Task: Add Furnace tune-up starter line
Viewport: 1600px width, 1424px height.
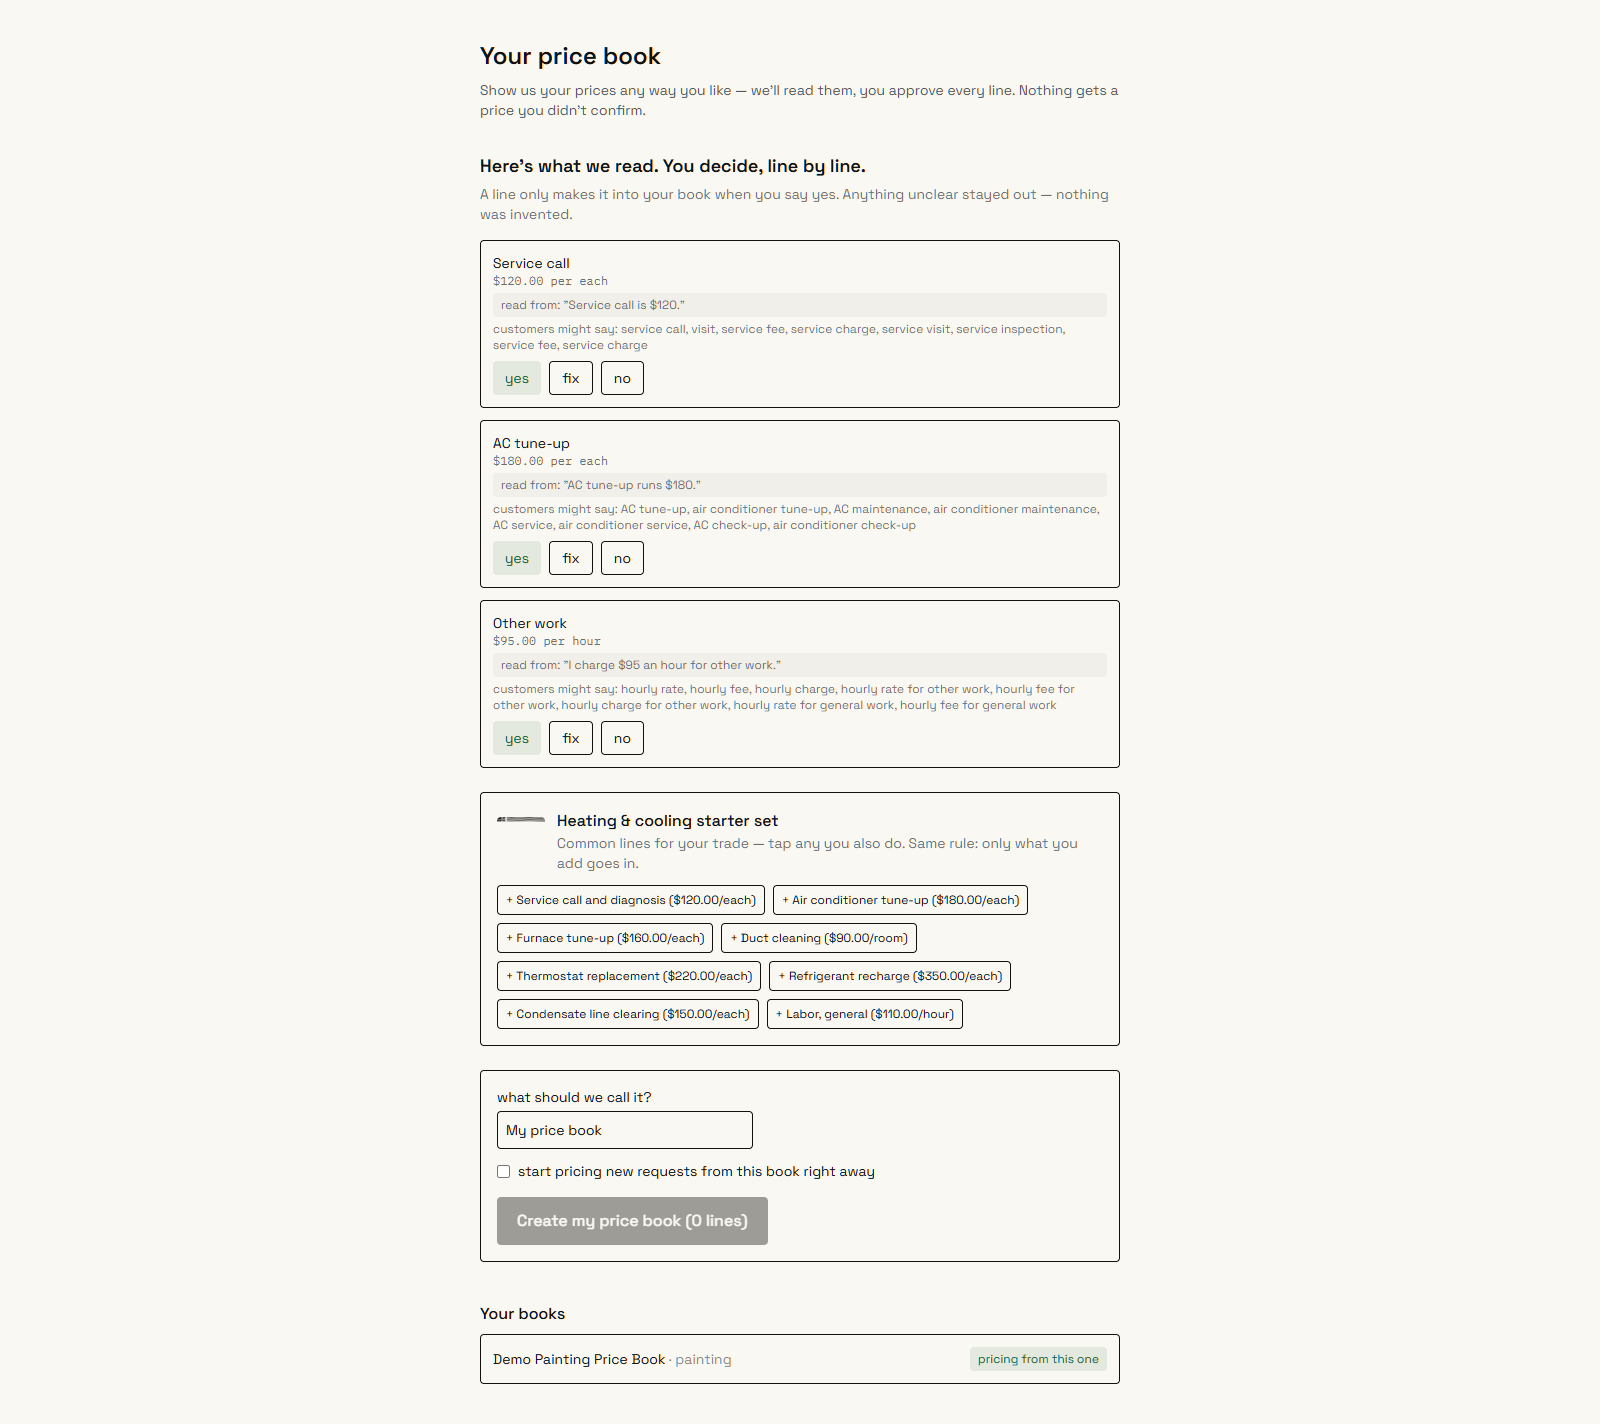Action: point(605,938)
